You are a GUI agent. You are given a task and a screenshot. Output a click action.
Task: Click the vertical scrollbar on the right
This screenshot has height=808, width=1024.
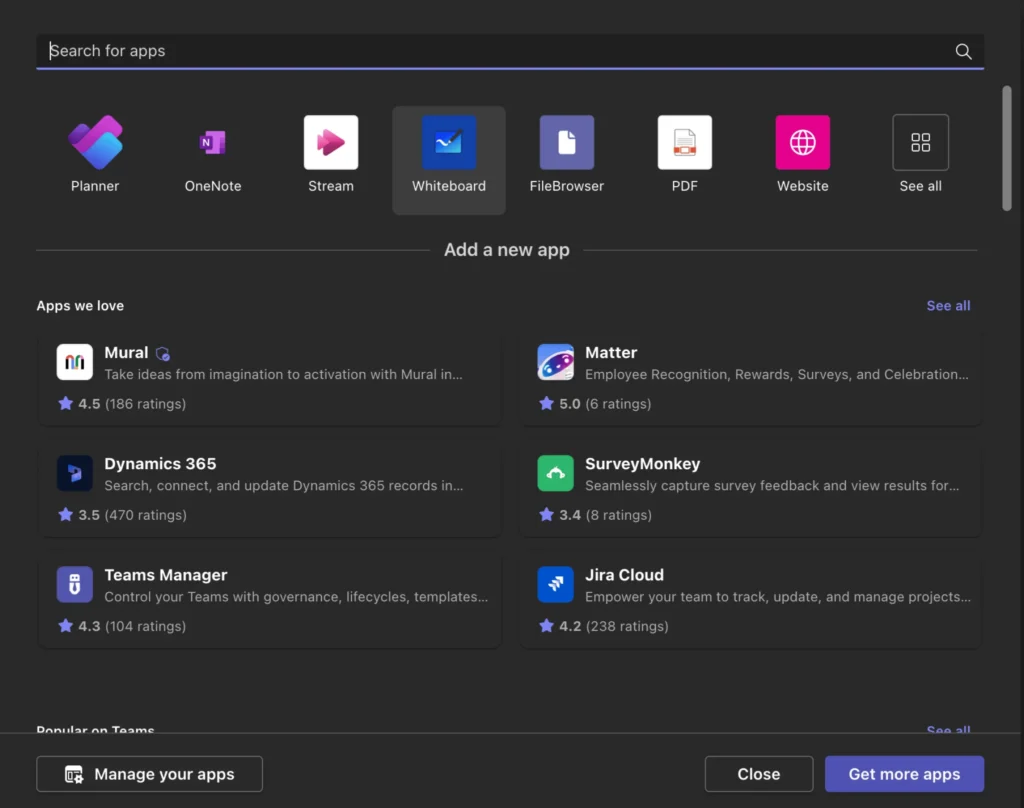pos(1007,148)
